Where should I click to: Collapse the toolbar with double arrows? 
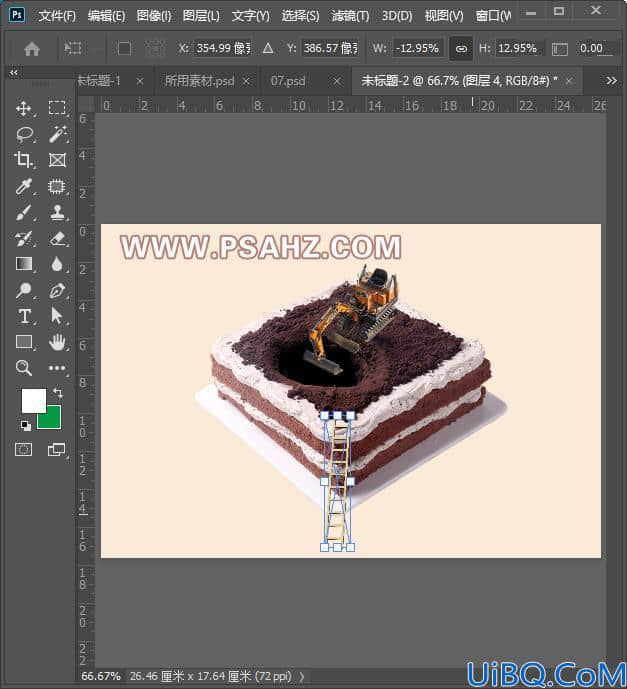(x=14, y=73)
